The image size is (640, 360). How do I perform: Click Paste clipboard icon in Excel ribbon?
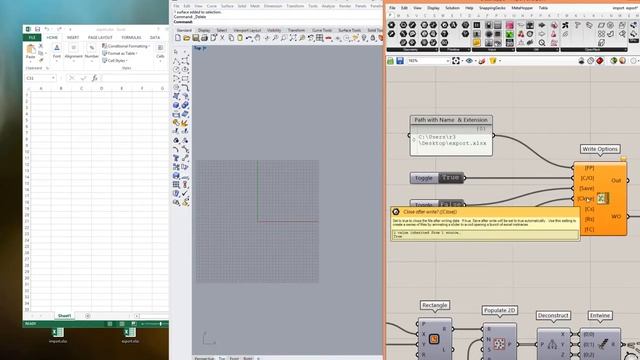point(31,49)
